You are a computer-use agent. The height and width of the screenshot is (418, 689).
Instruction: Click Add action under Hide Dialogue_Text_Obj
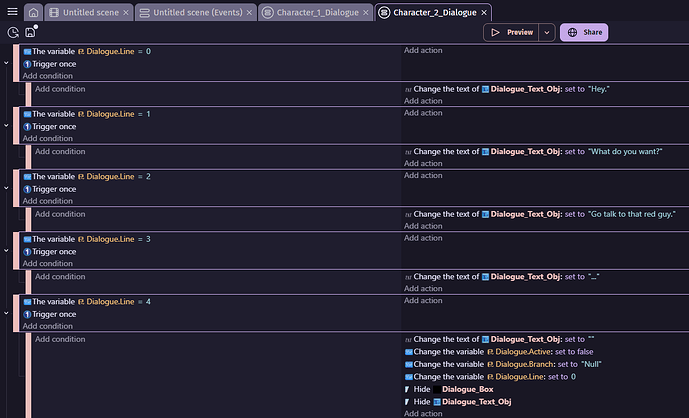tap(423, 413)
